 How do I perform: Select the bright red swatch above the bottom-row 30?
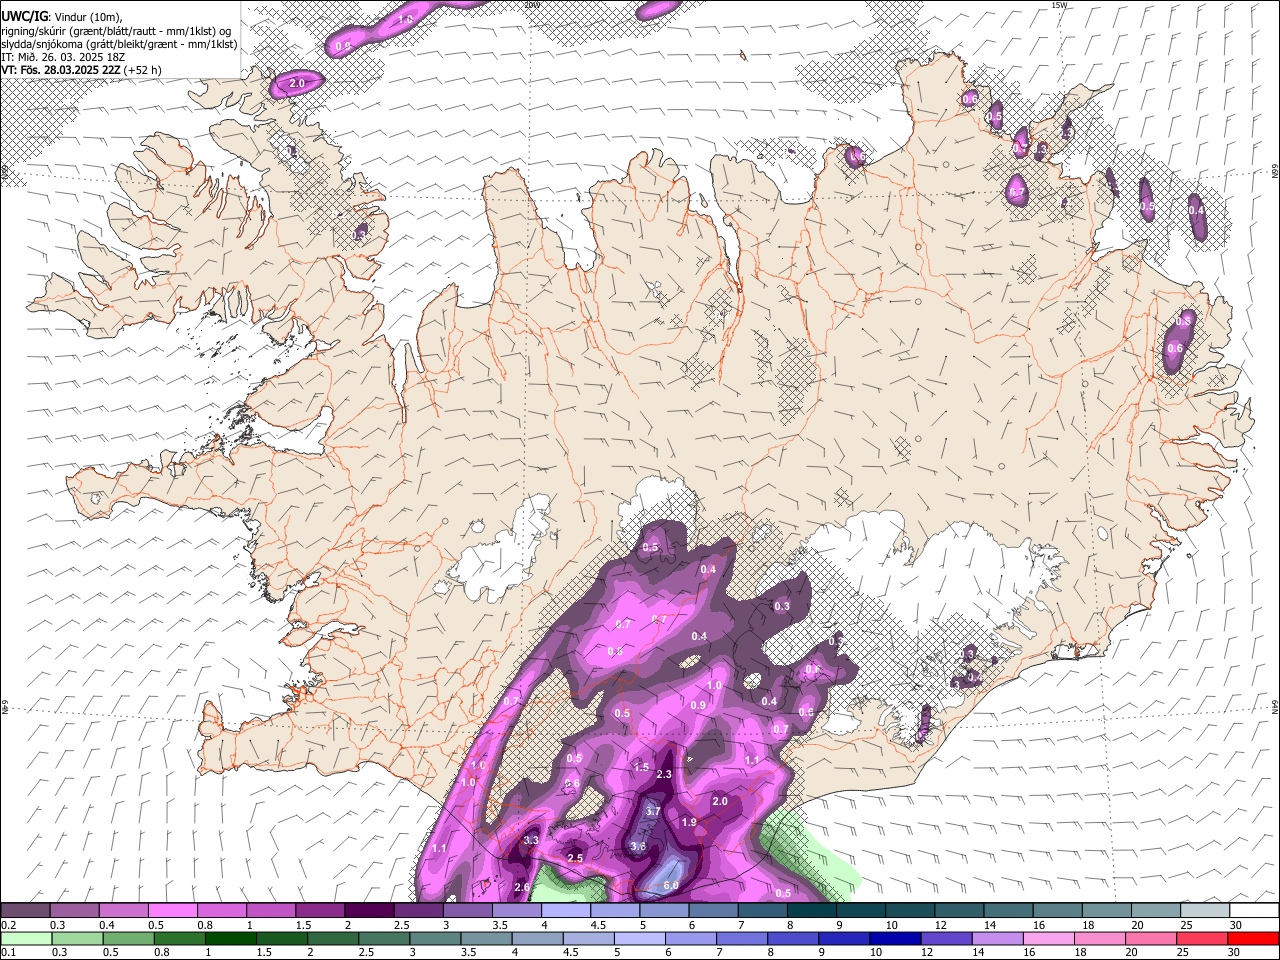pyautogui.click(x=1253, y=938)
